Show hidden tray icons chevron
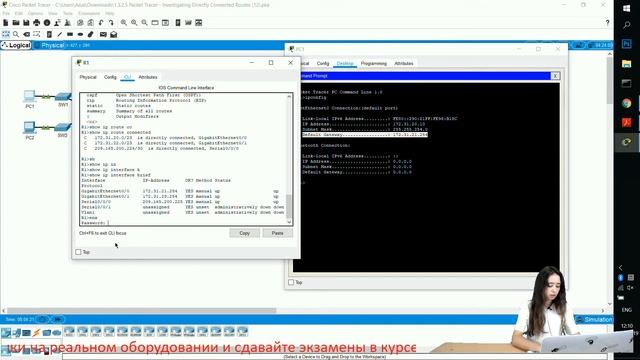 click(620, 268)
